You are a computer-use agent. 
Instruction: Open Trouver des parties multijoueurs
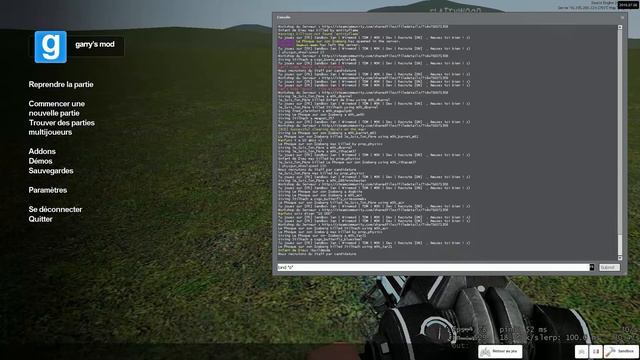coord(62,127)
